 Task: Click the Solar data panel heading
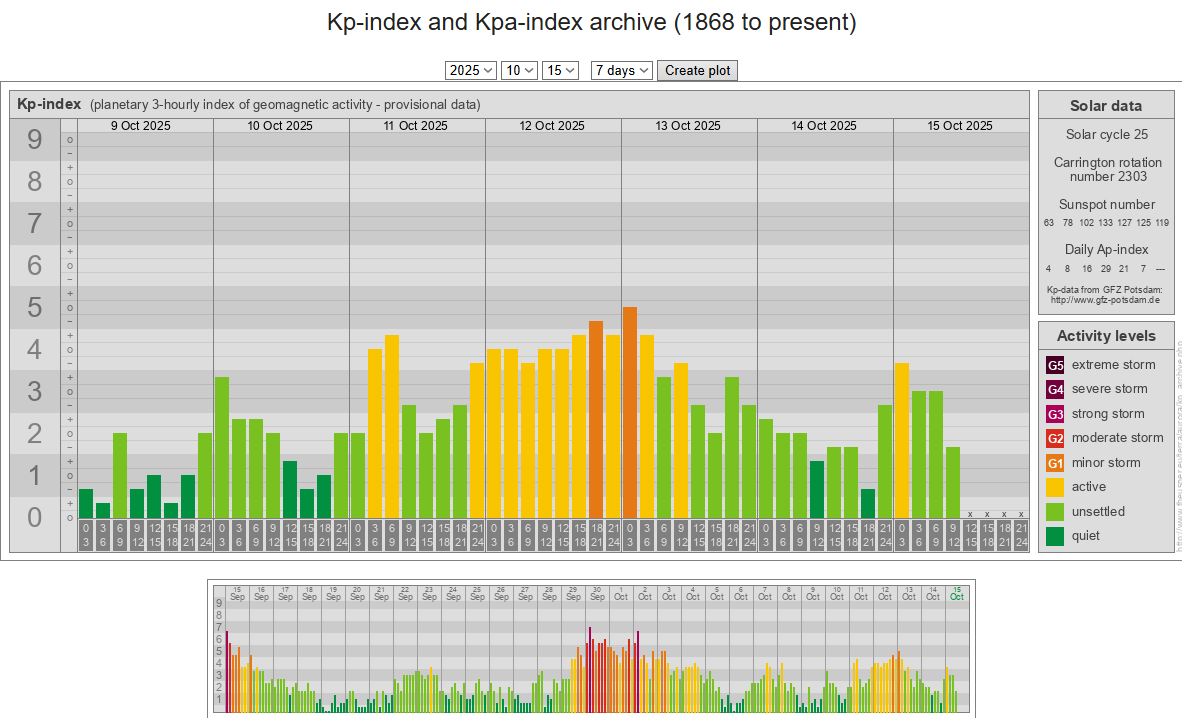point(1106,106)
